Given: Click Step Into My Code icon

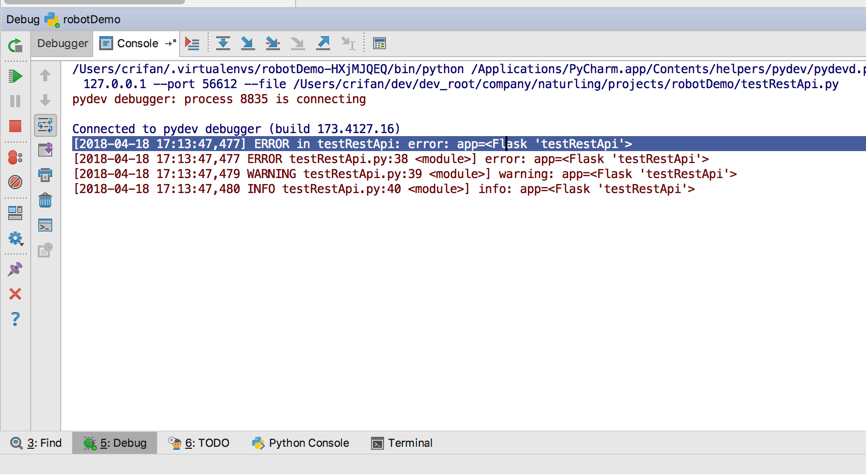Looking at the screenshot, I should [x=273, y=43].
